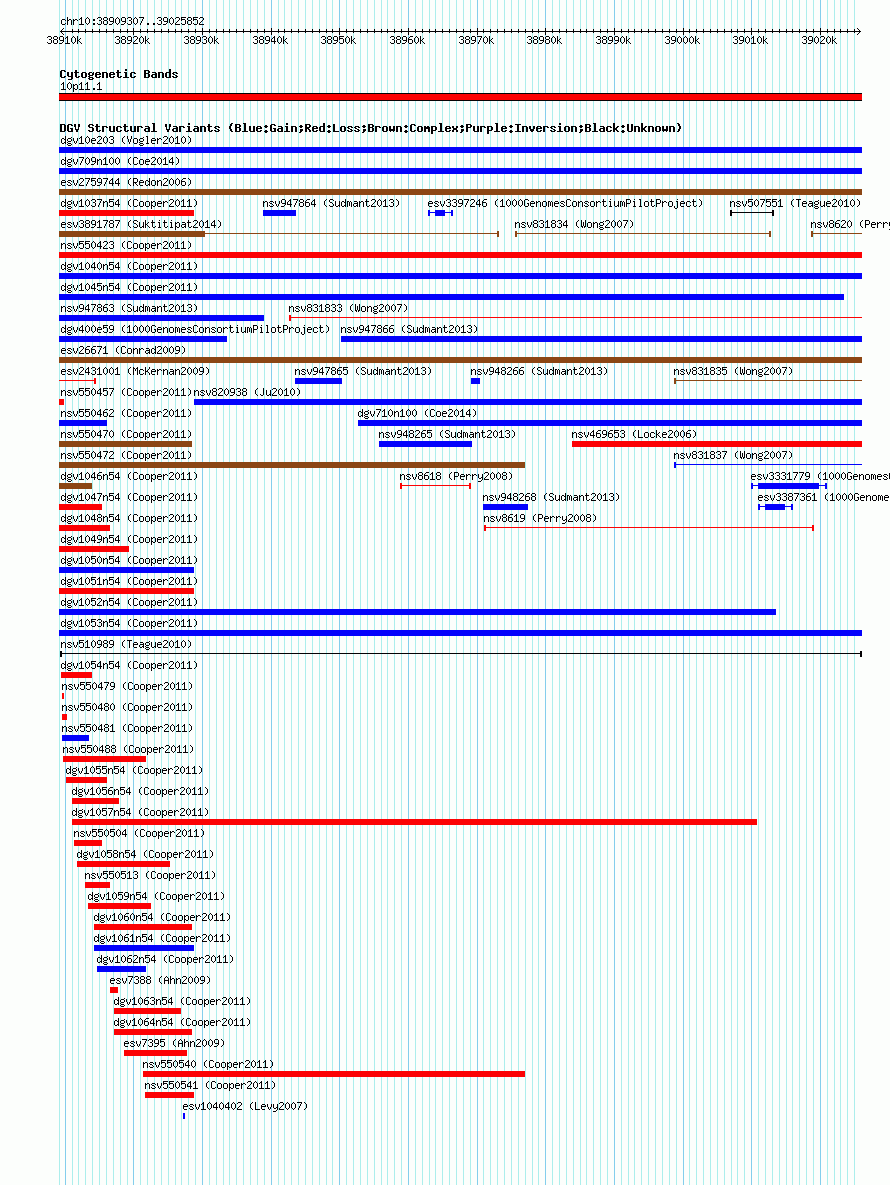Image resolution: width=890 pixels, height=1185 pixels.
Task: Select dgv1037n54 (Cooper2011) variant label
Action: pos(128,204)
